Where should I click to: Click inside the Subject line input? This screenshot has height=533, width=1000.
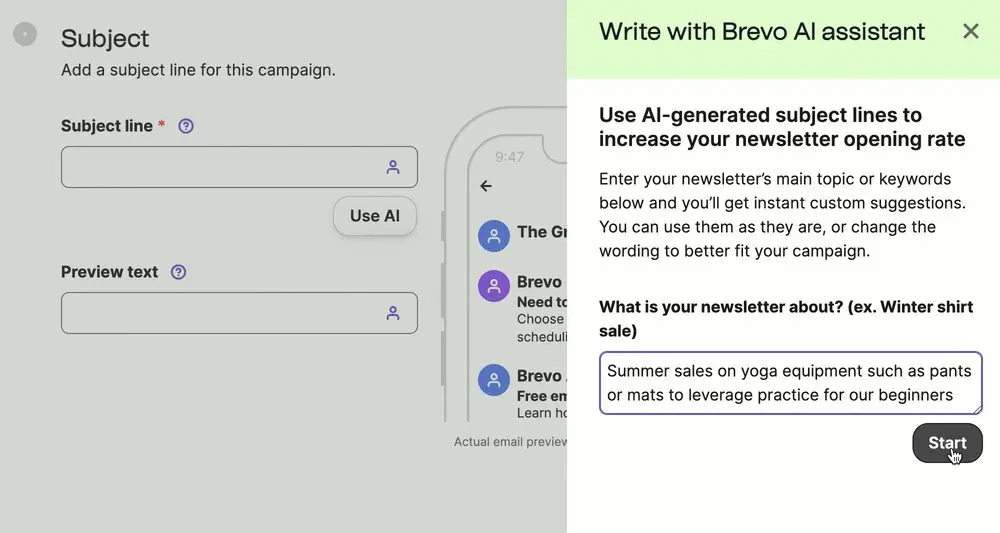(x=220, y=167)
